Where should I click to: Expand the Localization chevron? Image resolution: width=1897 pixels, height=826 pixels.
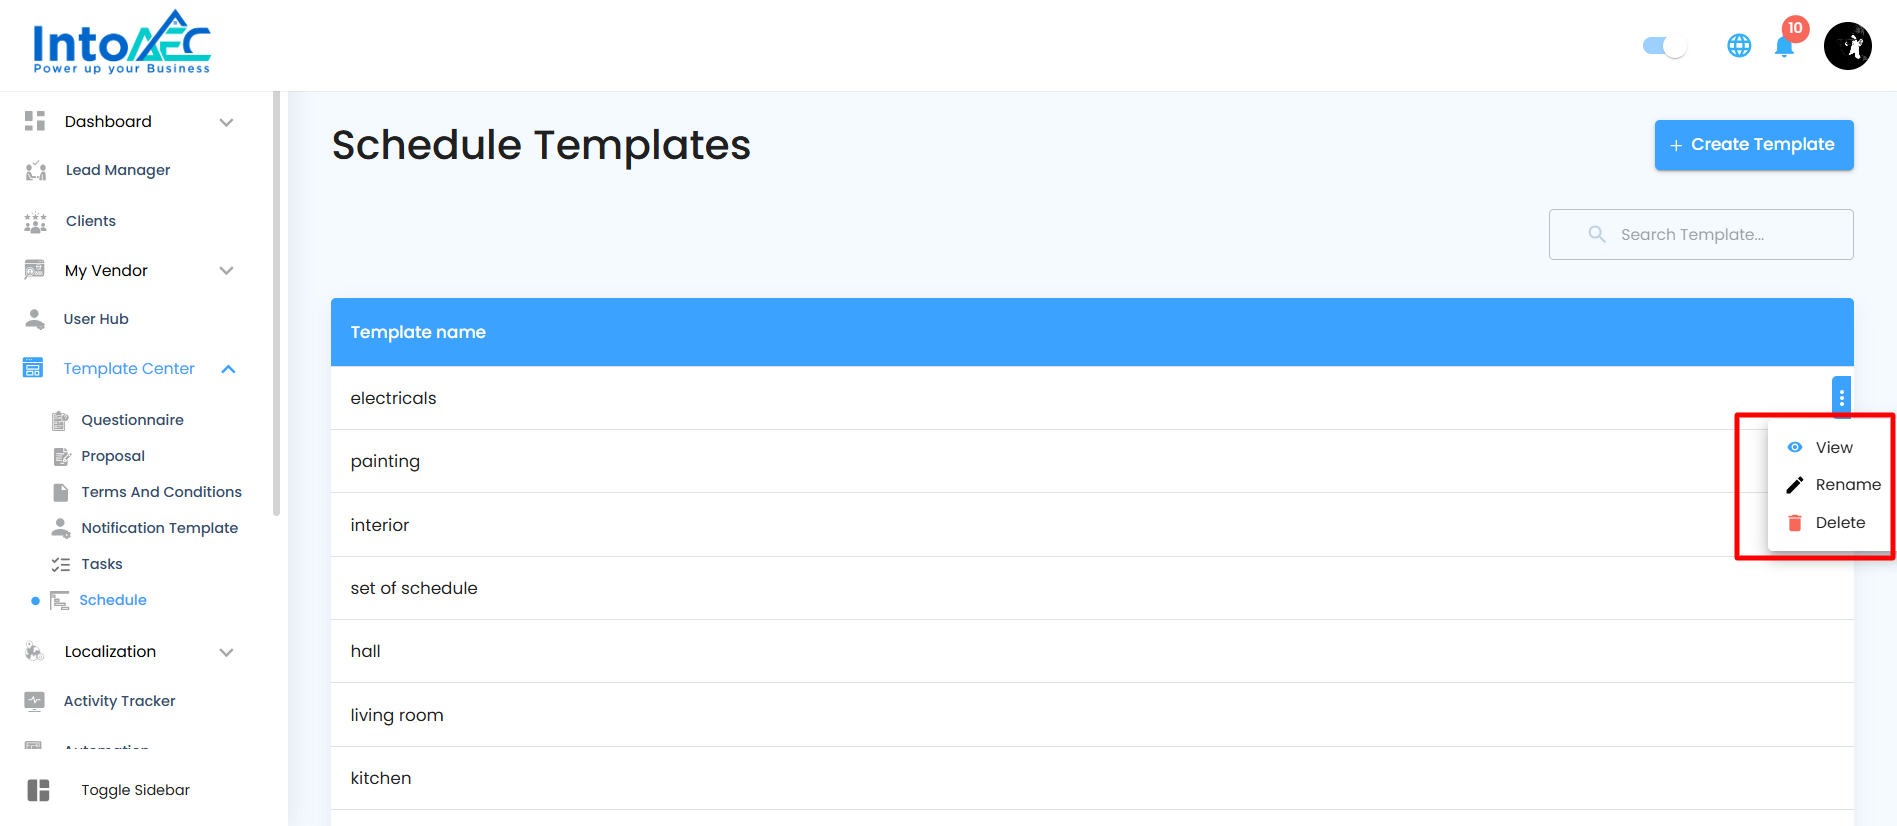pyautogui.click(x=226, y=652)
